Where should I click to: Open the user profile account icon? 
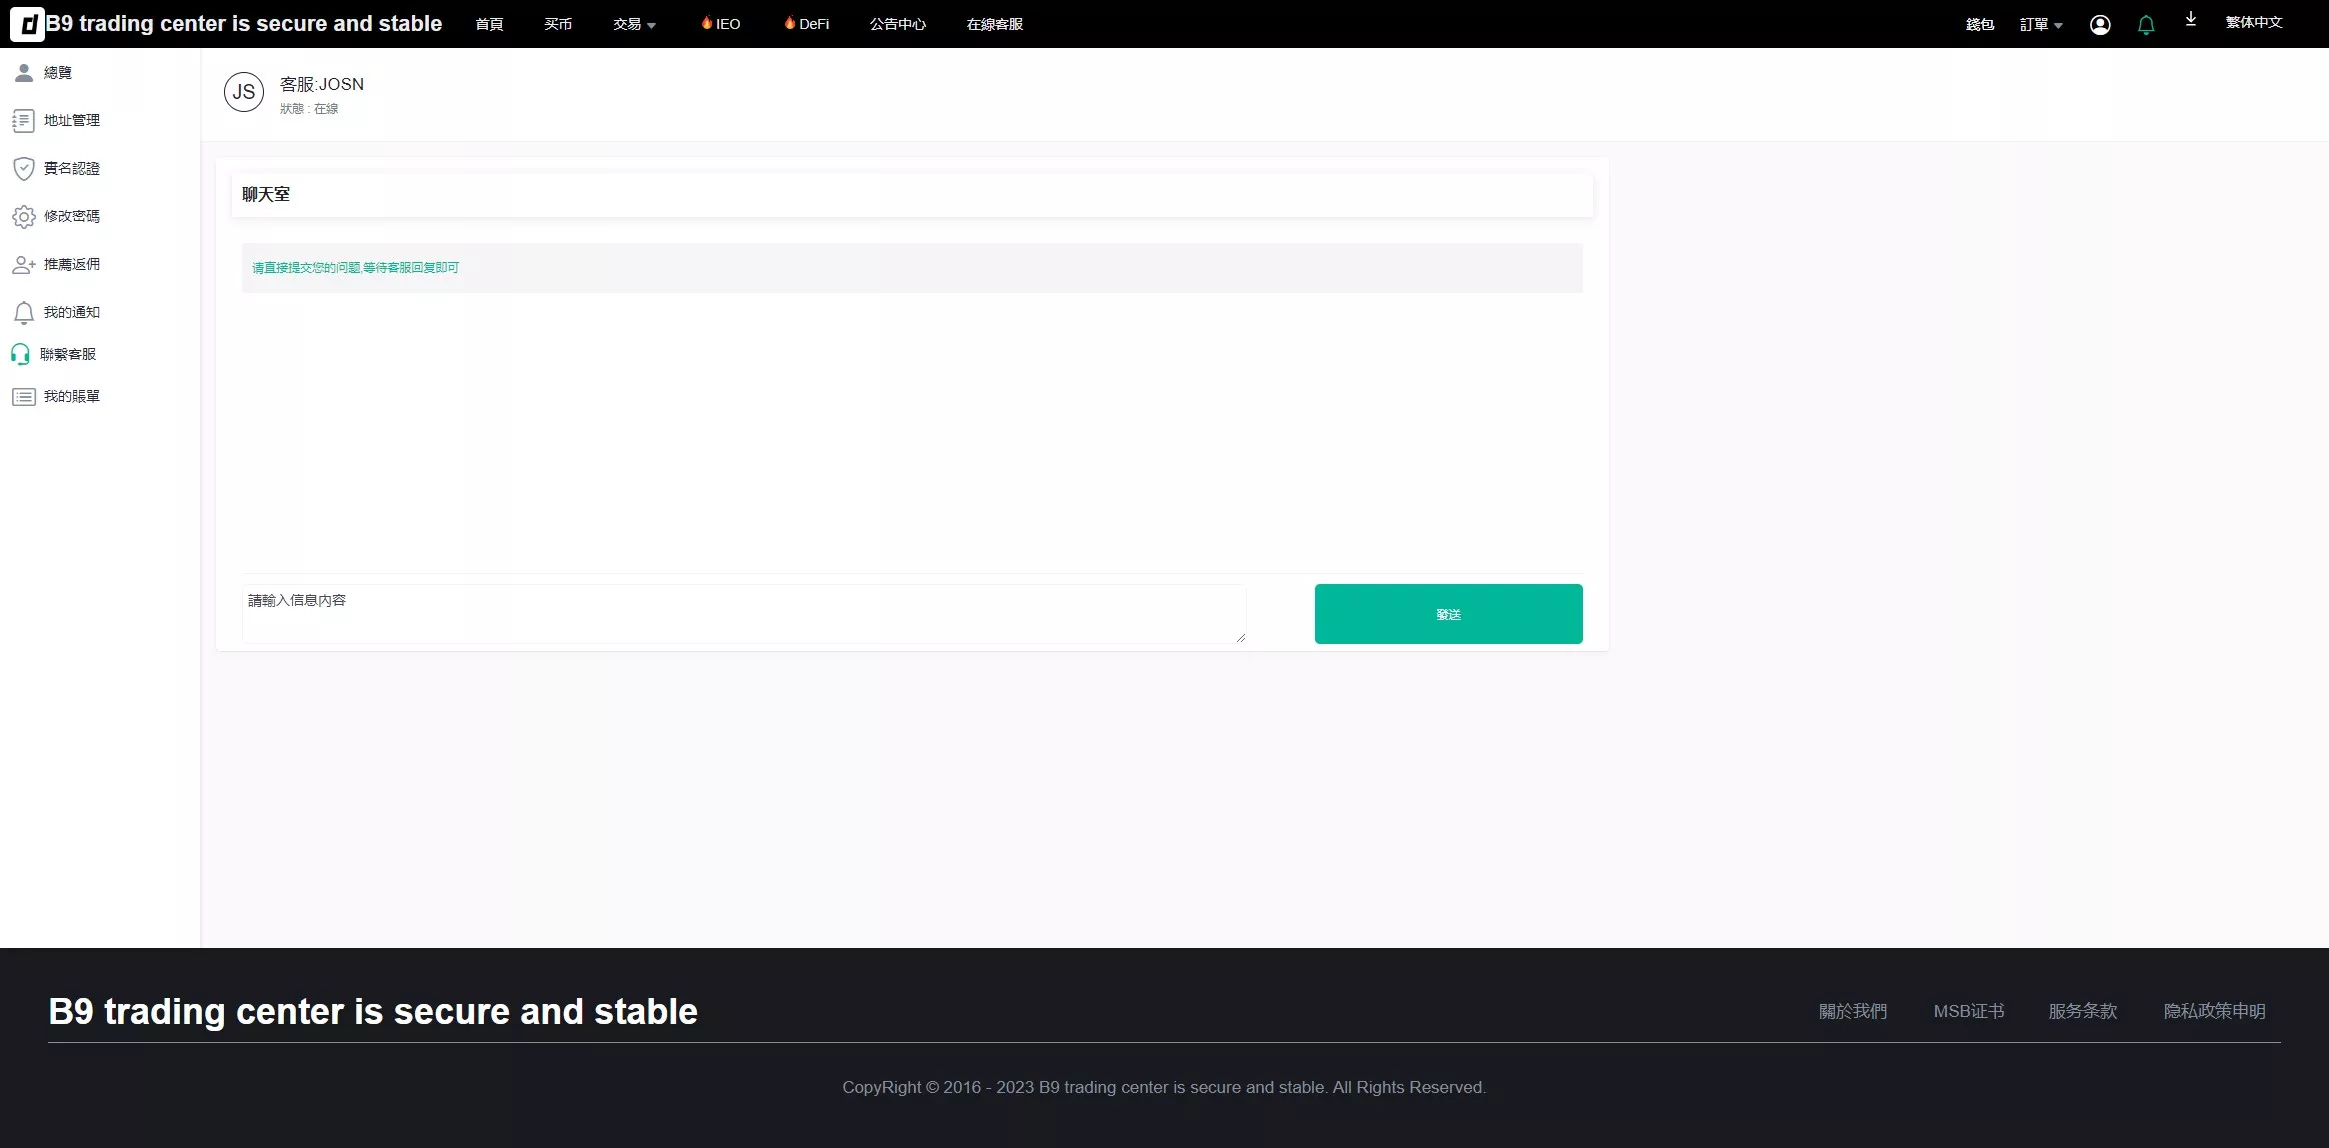(2100, 25)
